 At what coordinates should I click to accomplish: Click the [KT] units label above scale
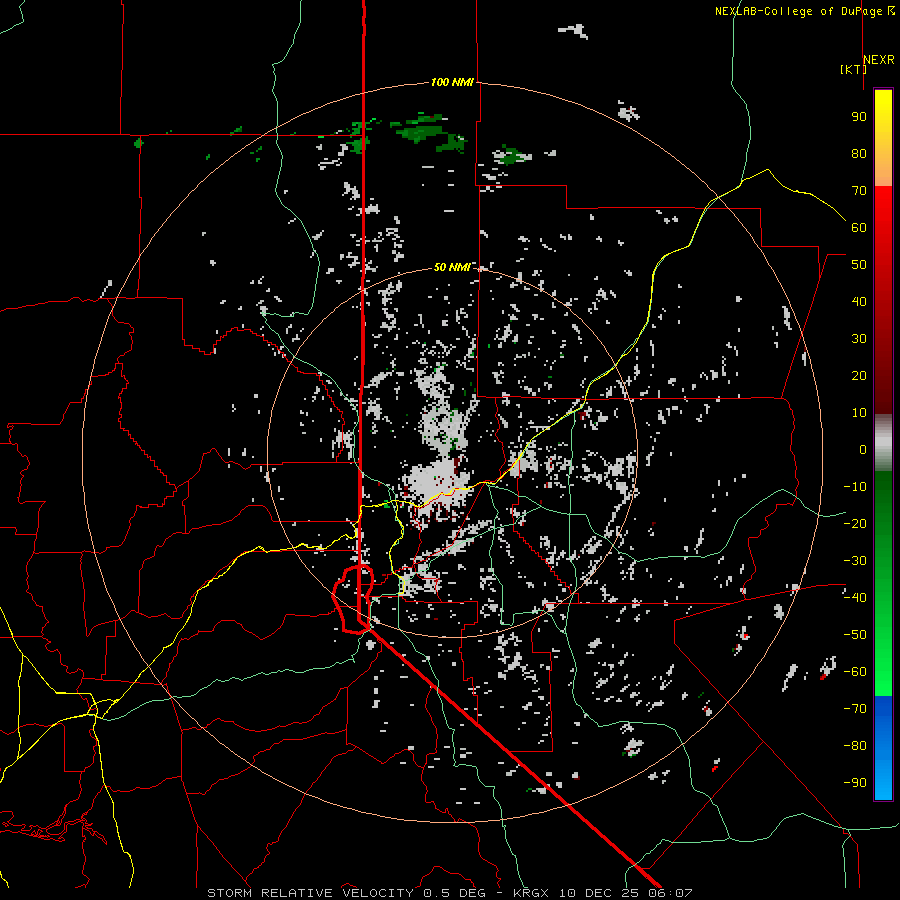point(853,69)
